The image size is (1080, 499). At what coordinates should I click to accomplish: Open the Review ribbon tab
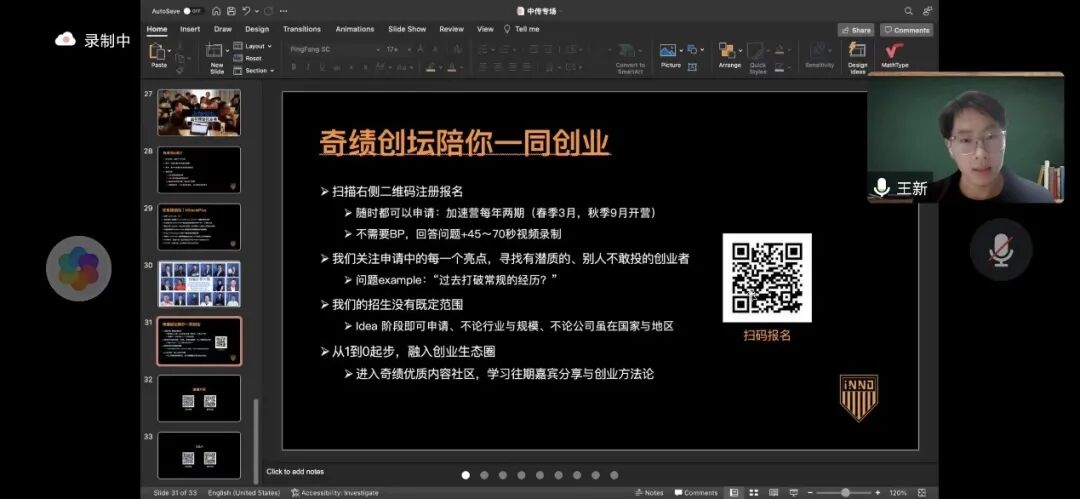click(x=451, y=29)
